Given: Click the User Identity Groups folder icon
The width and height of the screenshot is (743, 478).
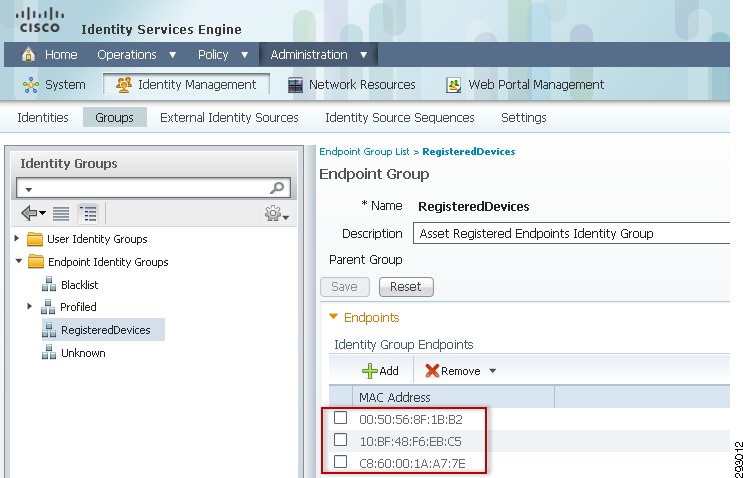Looking at the screenshot, I should (35, 239).
